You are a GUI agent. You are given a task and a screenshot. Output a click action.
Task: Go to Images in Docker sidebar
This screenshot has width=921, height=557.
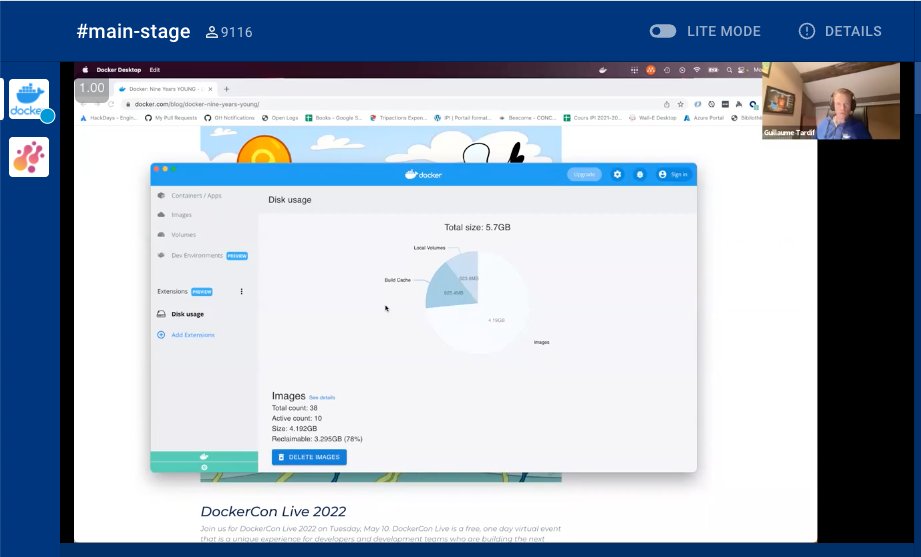(x=175, y=215)
